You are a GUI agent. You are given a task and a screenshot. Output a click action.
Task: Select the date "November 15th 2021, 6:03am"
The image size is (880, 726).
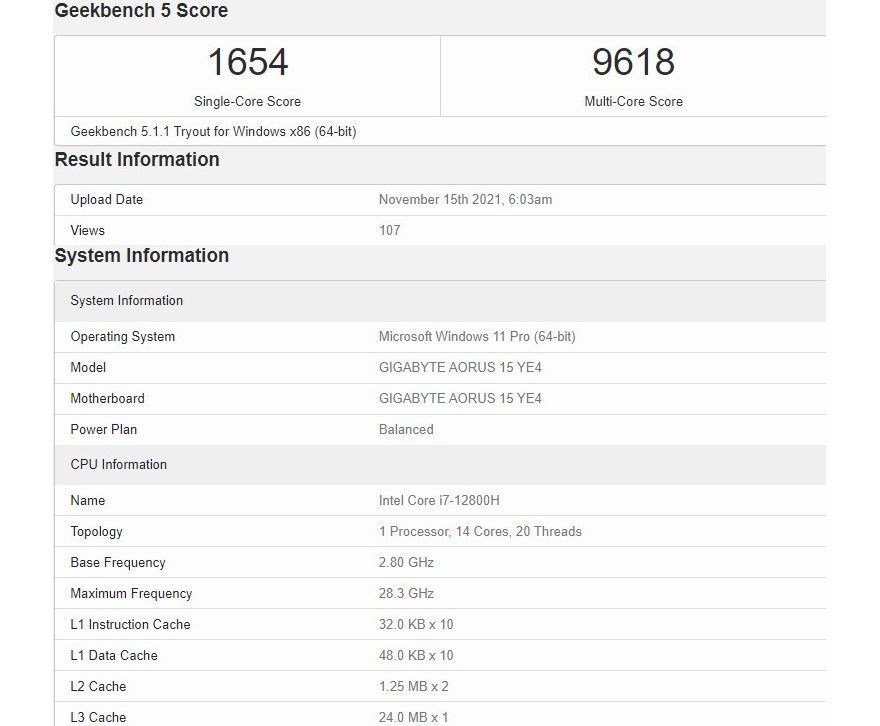(465, 200)
